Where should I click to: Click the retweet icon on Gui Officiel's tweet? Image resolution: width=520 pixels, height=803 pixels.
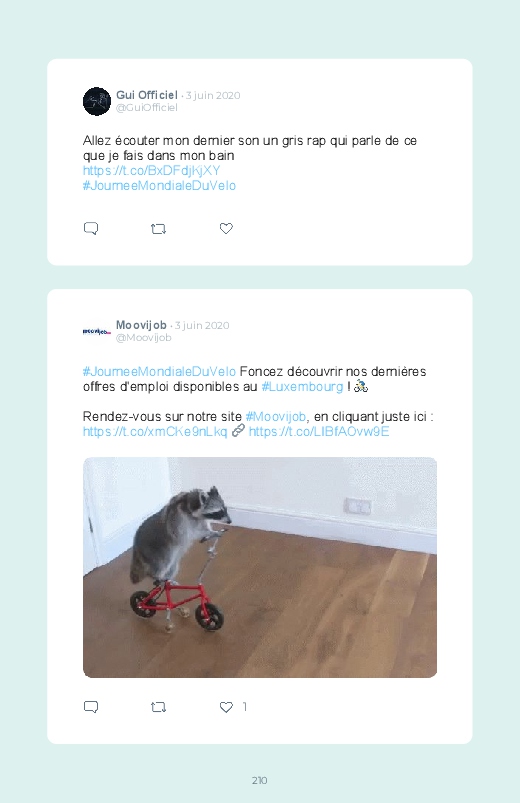(158, 229)
